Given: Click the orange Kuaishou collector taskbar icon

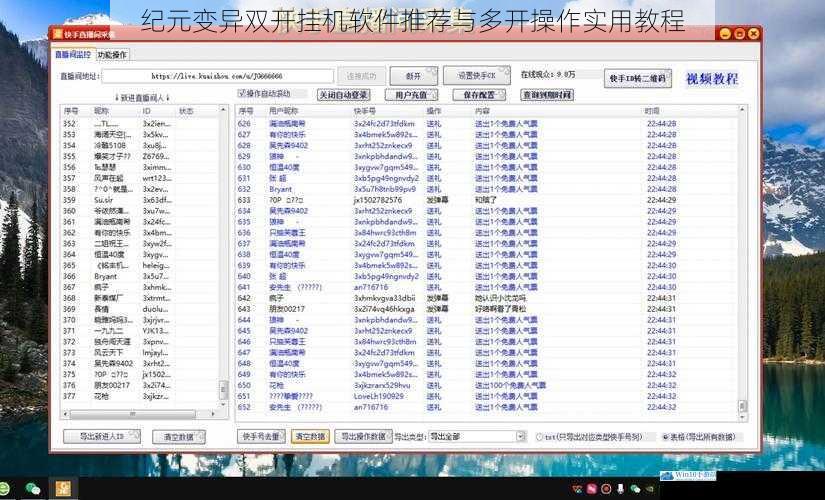Looking at the screenshot, I should pos(63,488).
